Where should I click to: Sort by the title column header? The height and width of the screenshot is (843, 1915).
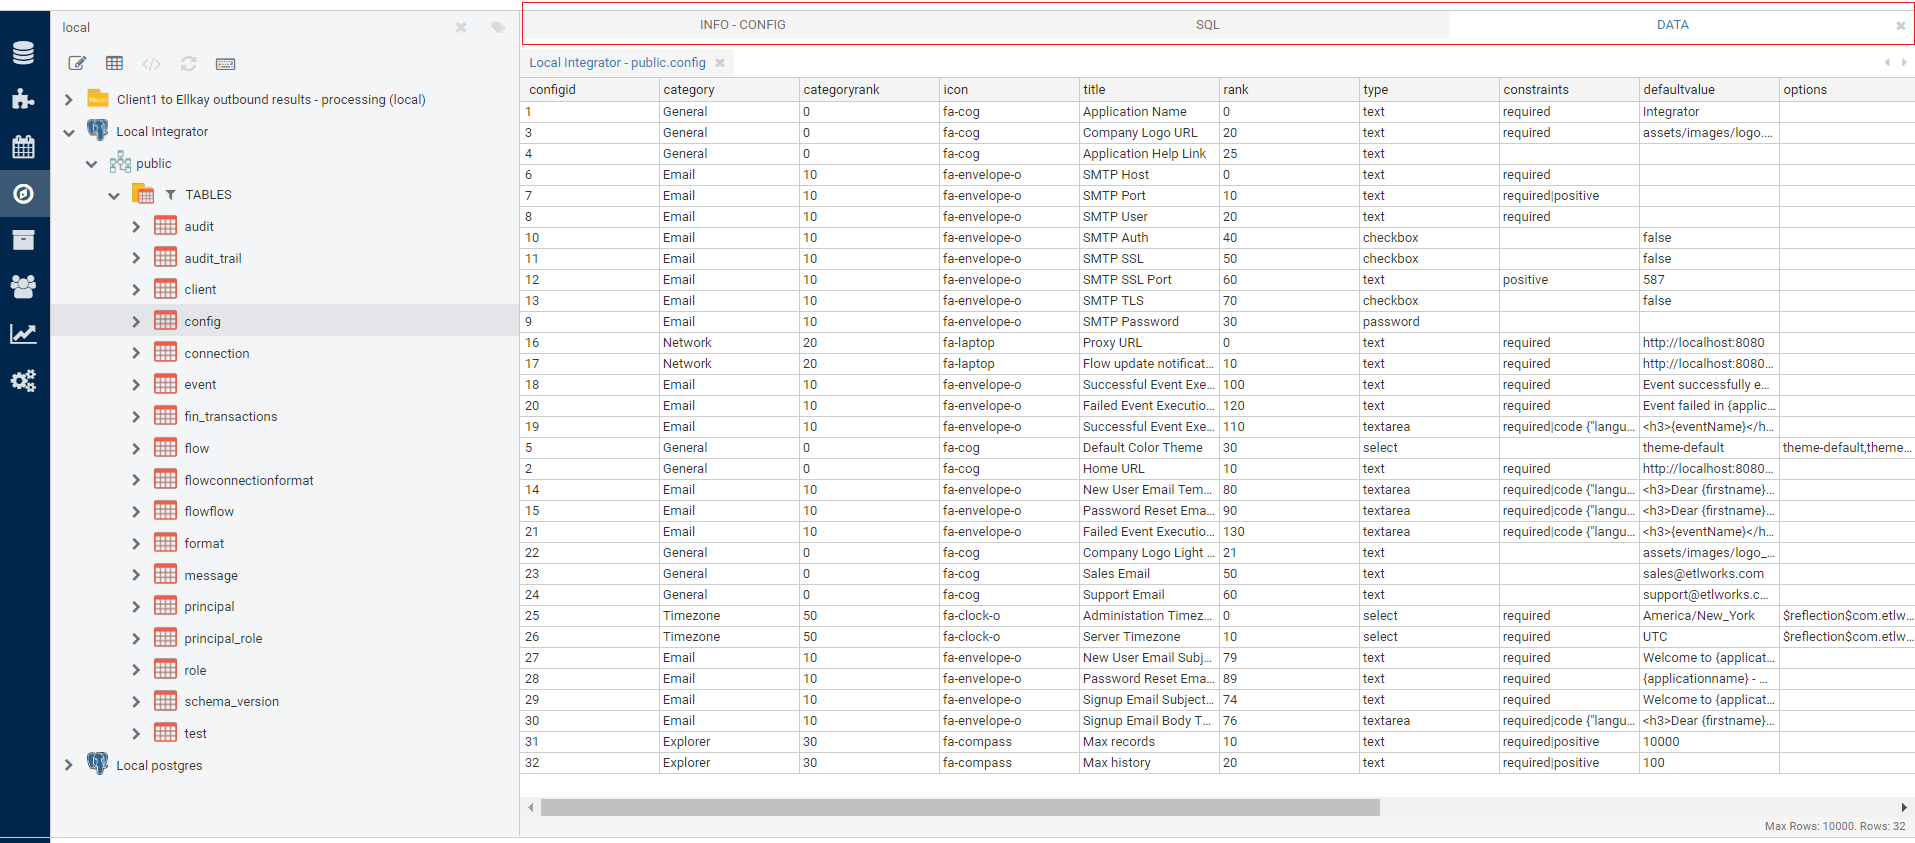tap(1149, 89)
